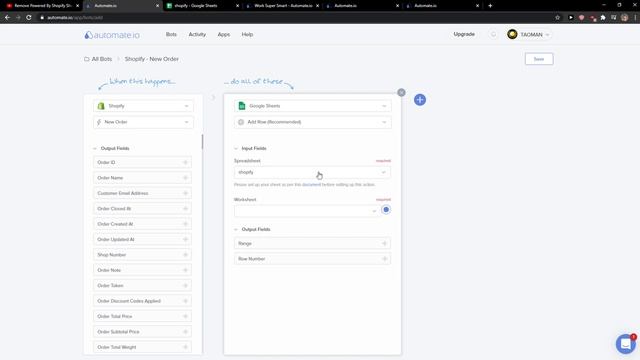
Task: Switch to the shopify Google Sheets tab
Action: (x=200, y=6)
